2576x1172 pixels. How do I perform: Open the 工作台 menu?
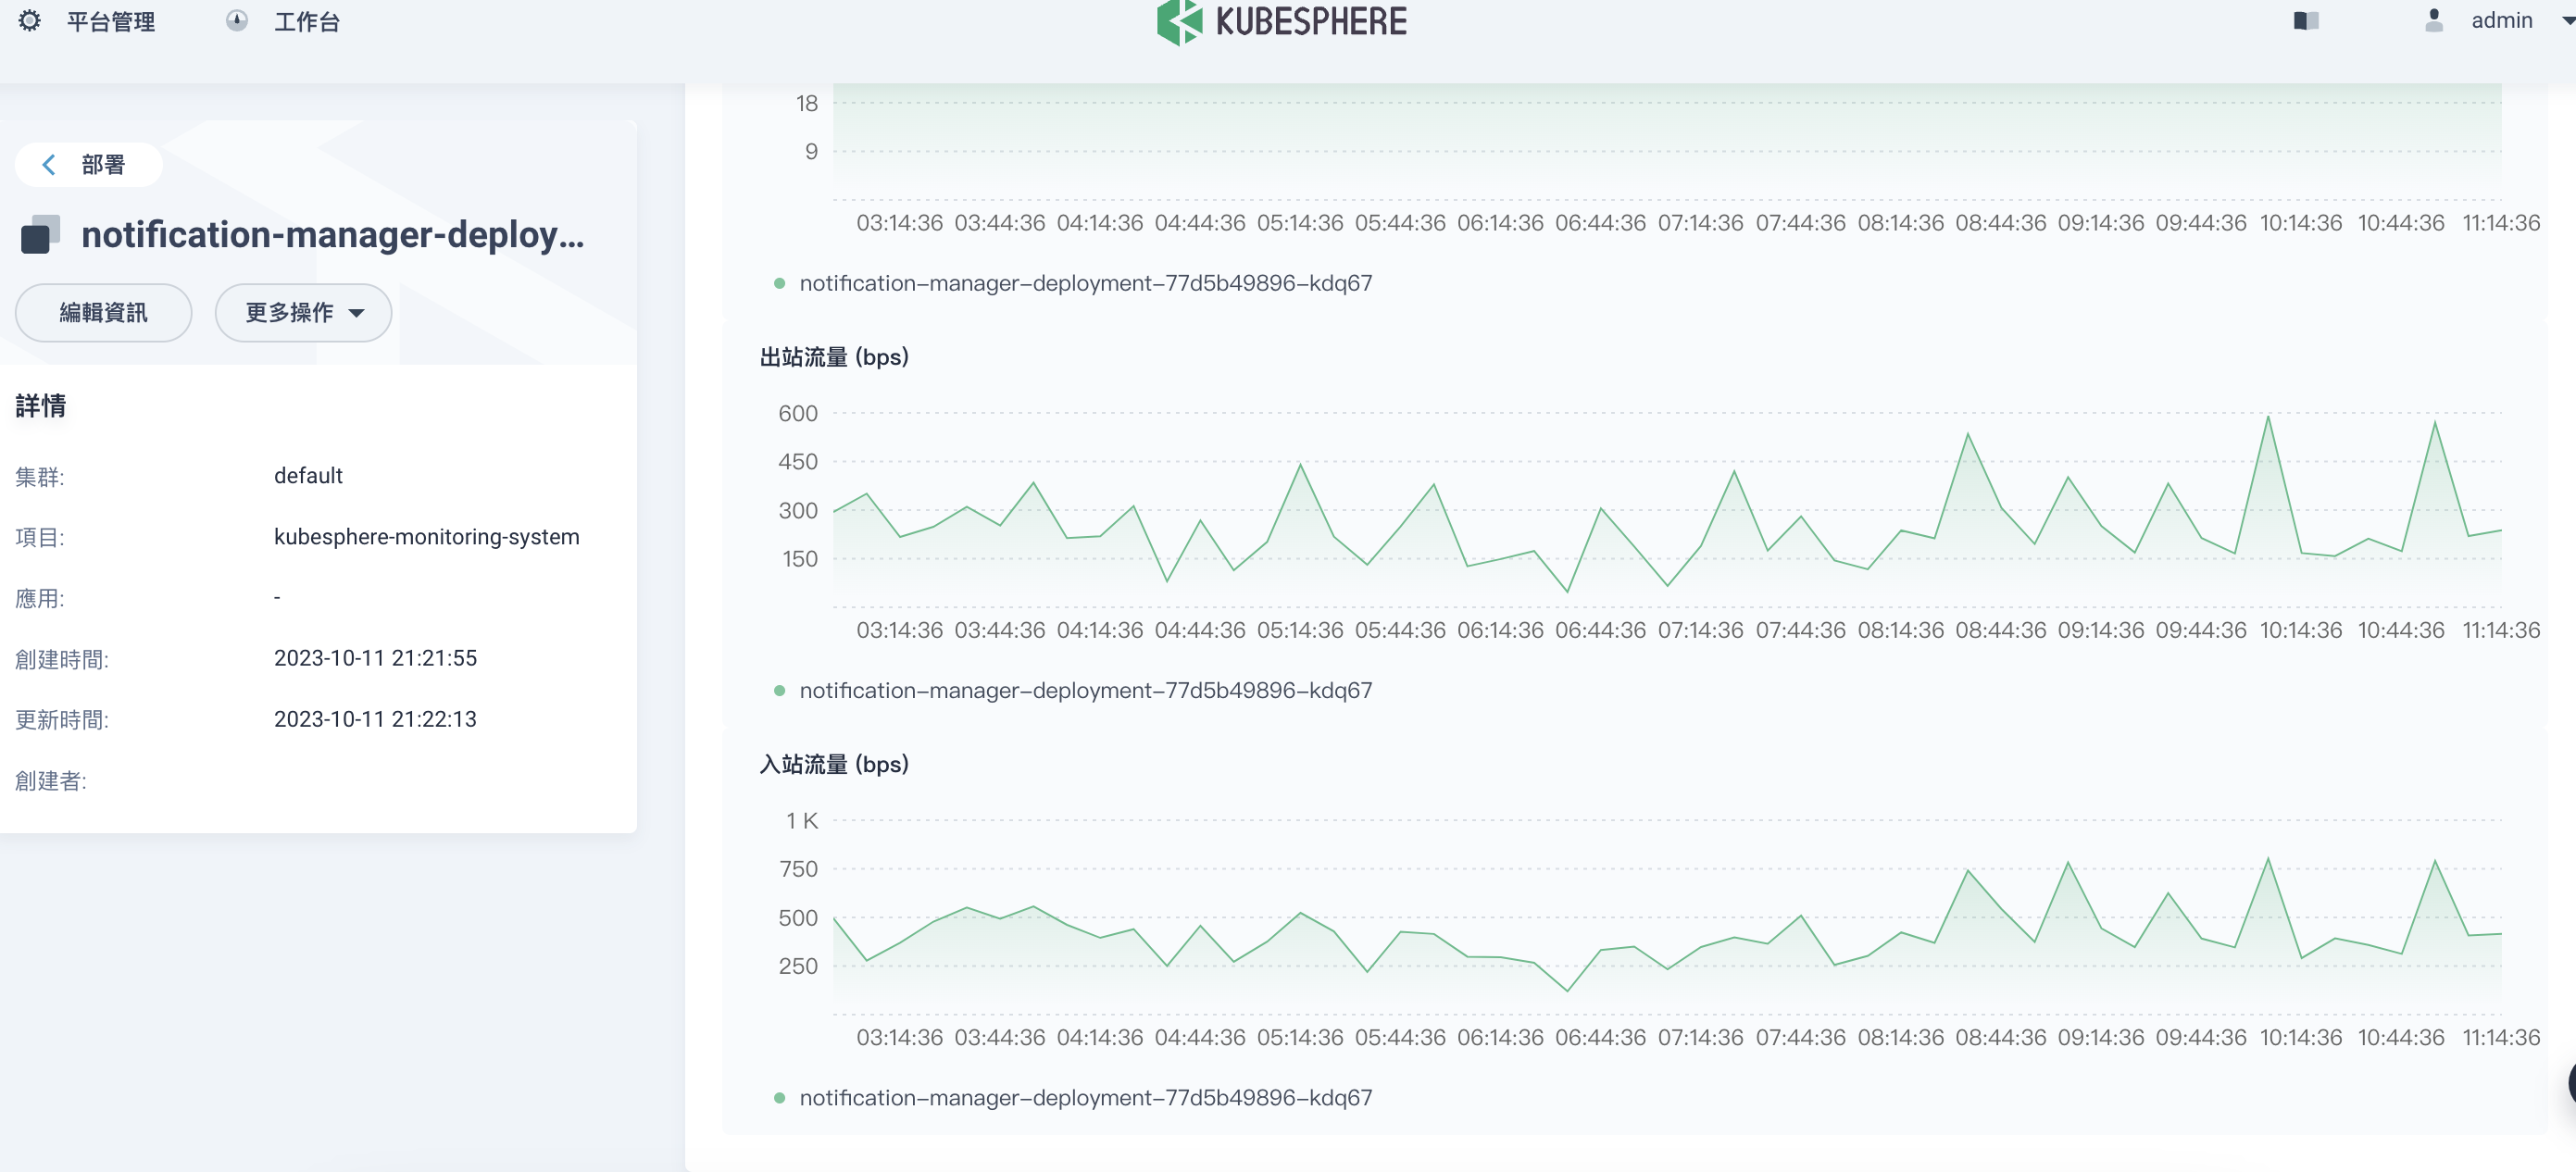(306, 21)
